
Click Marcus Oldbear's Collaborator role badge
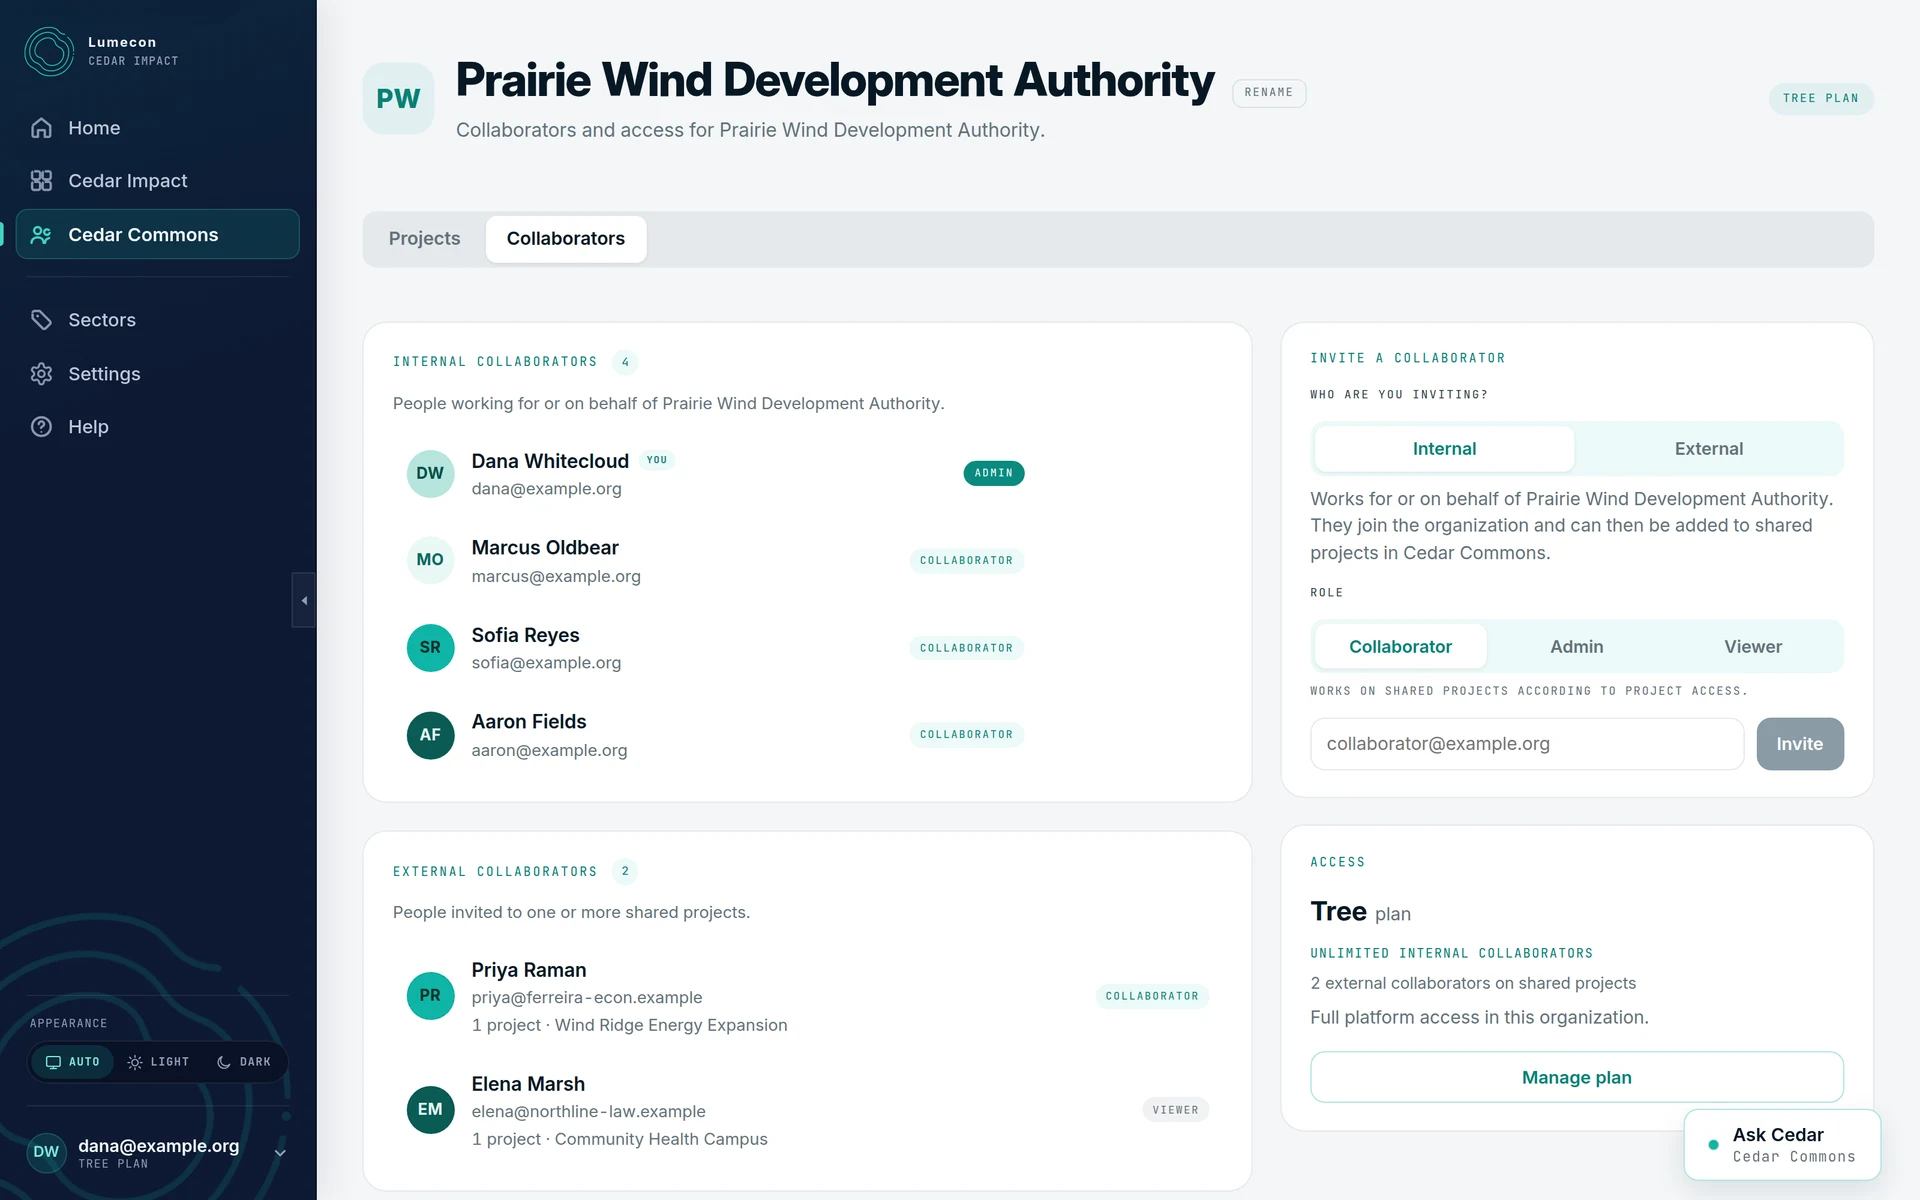pos(966,561)
